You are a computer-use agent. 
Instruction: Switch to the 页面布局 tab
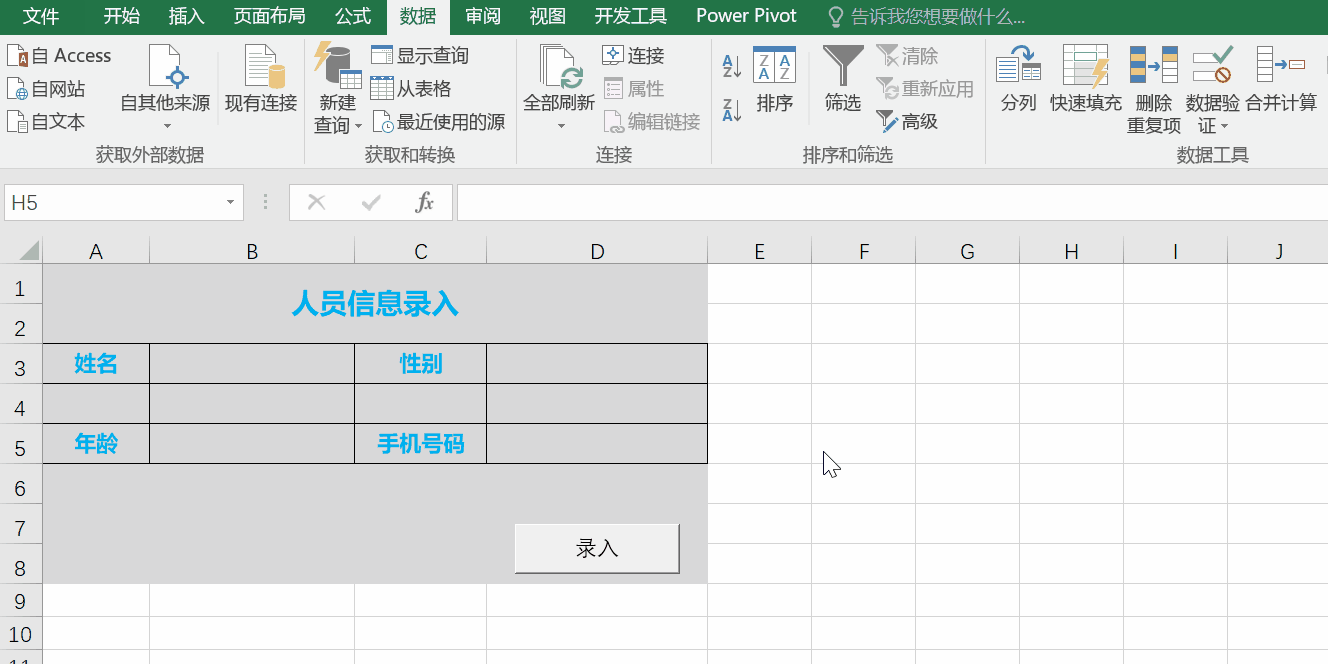269,16
